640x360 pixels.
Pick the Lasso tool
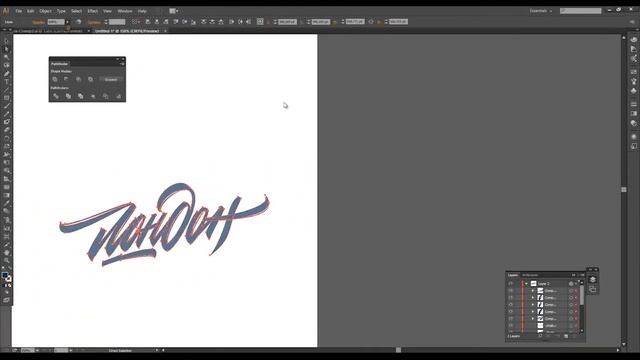(7, 65)
